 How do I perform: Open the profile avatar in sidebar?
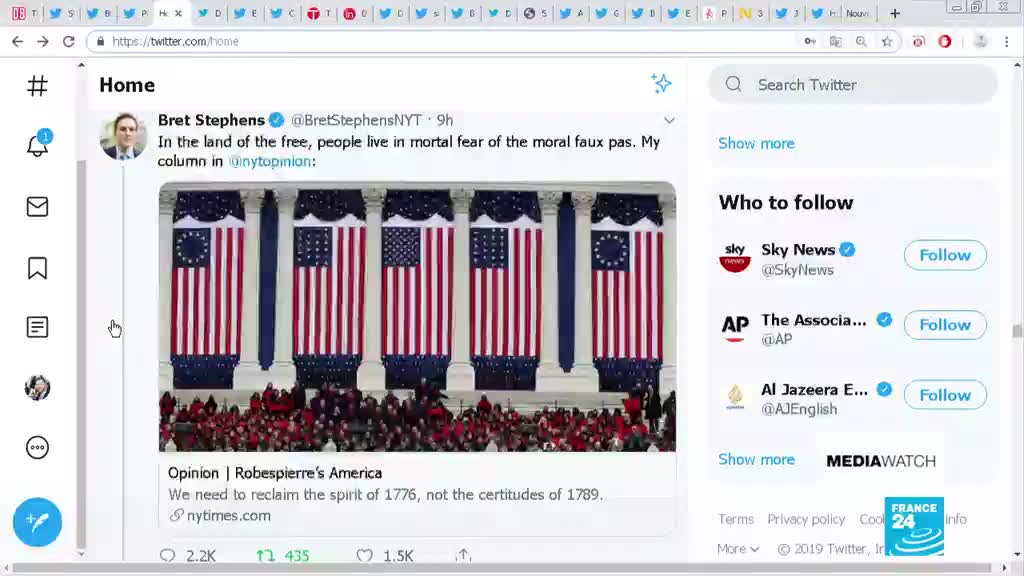pyautogui.click(x=37, y=388)
